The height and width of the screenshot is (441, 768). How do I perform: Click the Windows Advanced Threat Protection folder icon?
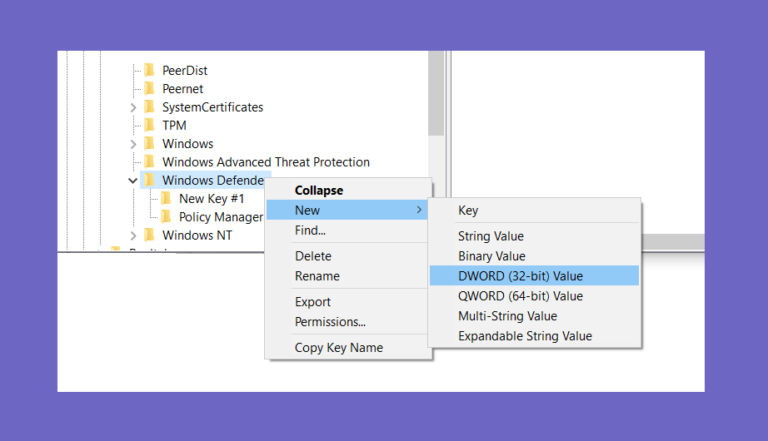(149, 162)
